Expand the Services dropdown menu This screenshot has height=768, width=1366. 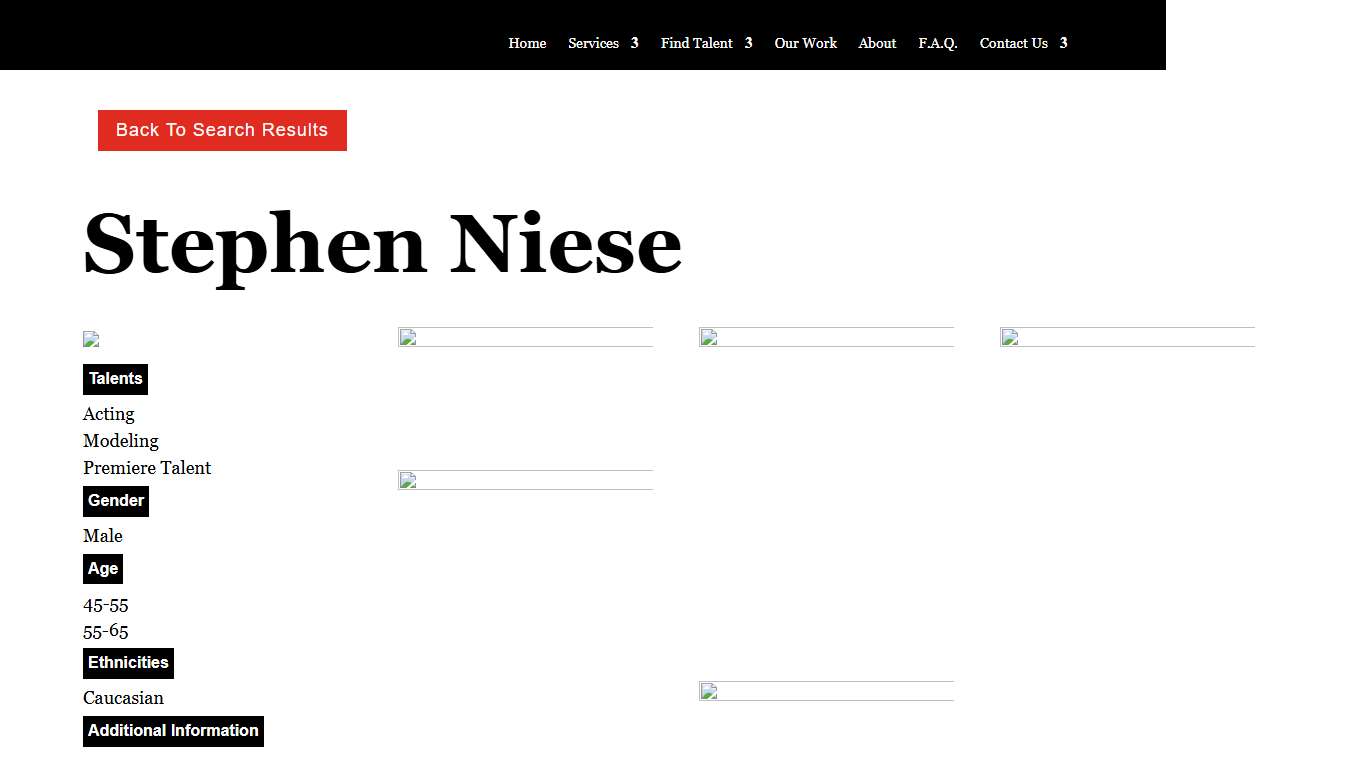(594, 43)
